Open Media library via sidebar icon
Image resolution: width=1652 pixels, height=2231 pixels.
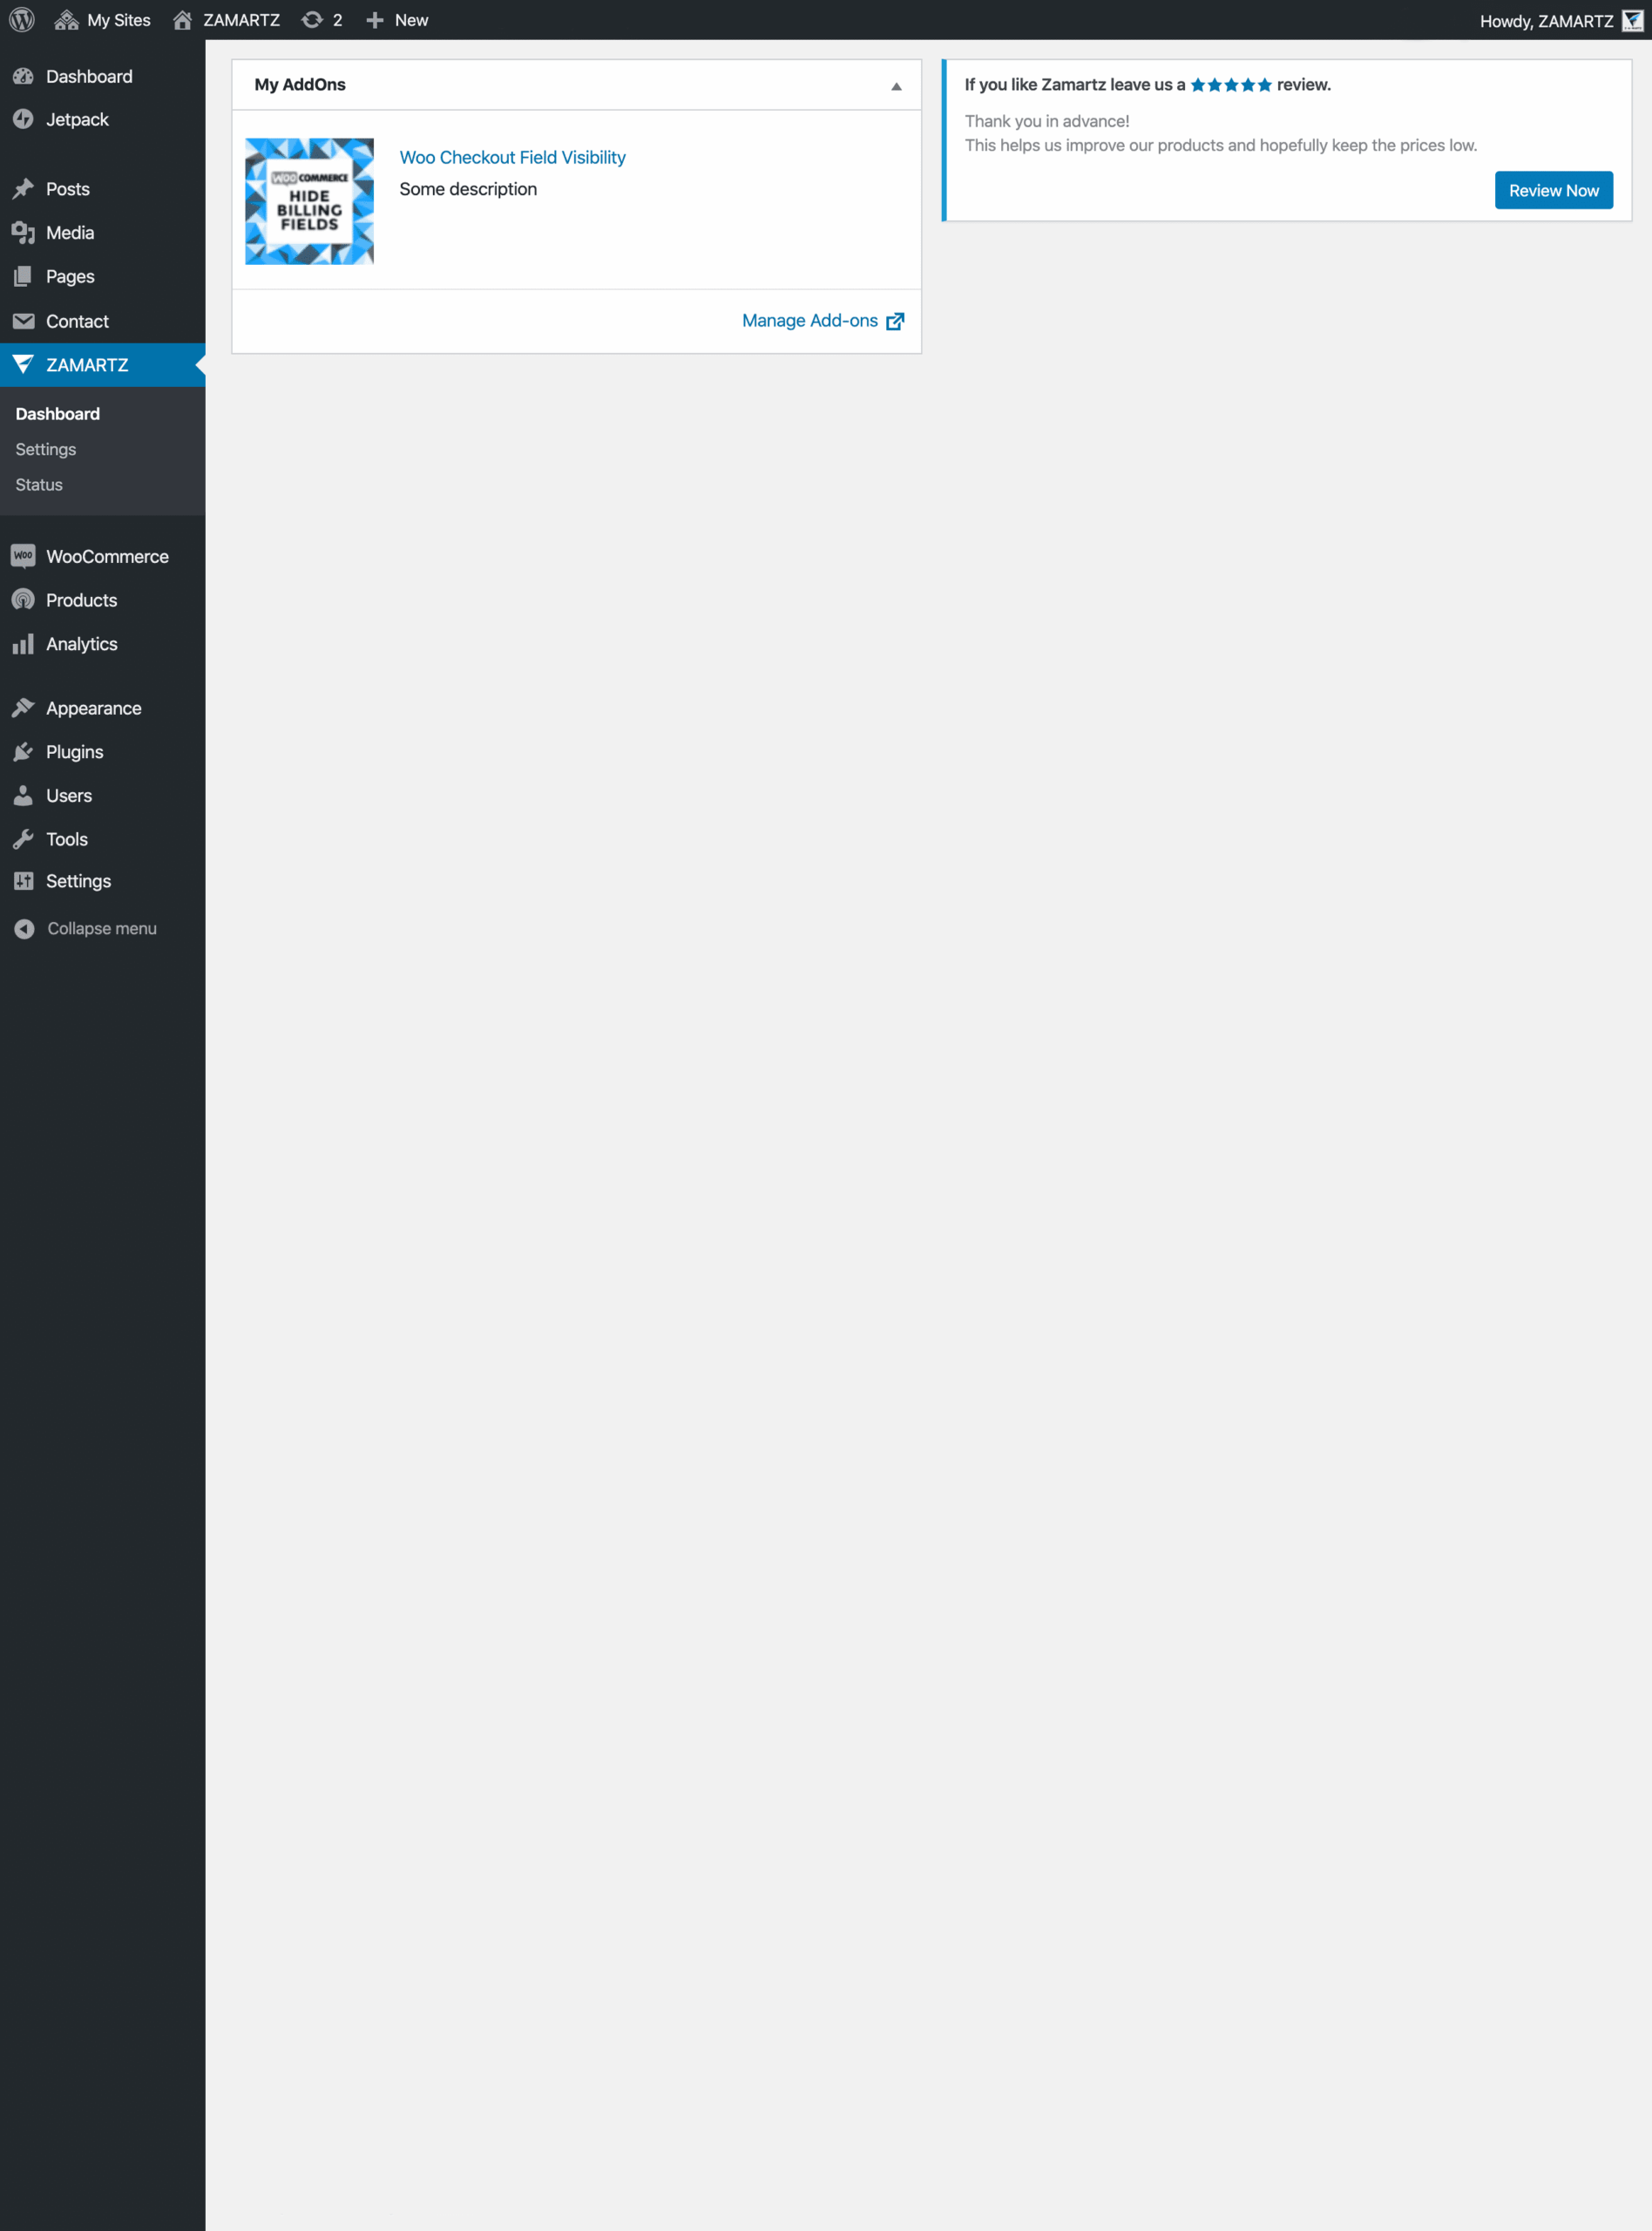point(23,232)
